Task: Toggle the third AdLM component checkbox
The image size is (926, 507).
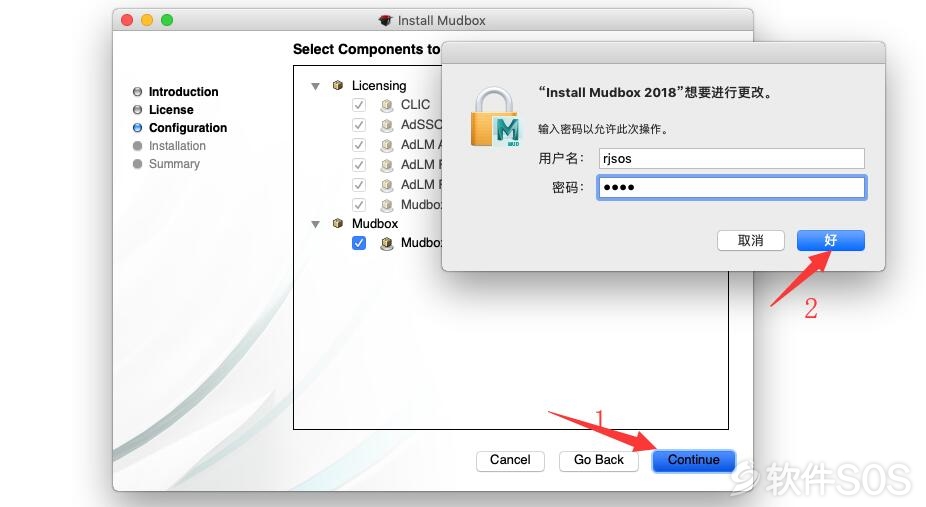Action: pyautogui.click(x=358, y=185)
